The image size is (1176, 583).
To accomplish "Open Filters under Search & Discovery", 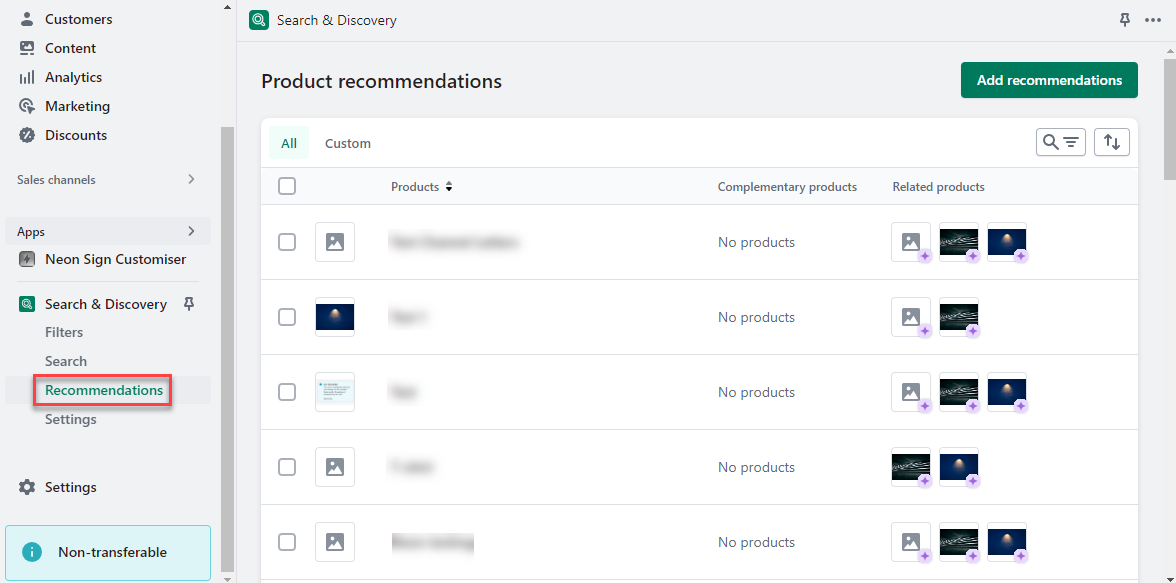I will [x=64, y=332].
